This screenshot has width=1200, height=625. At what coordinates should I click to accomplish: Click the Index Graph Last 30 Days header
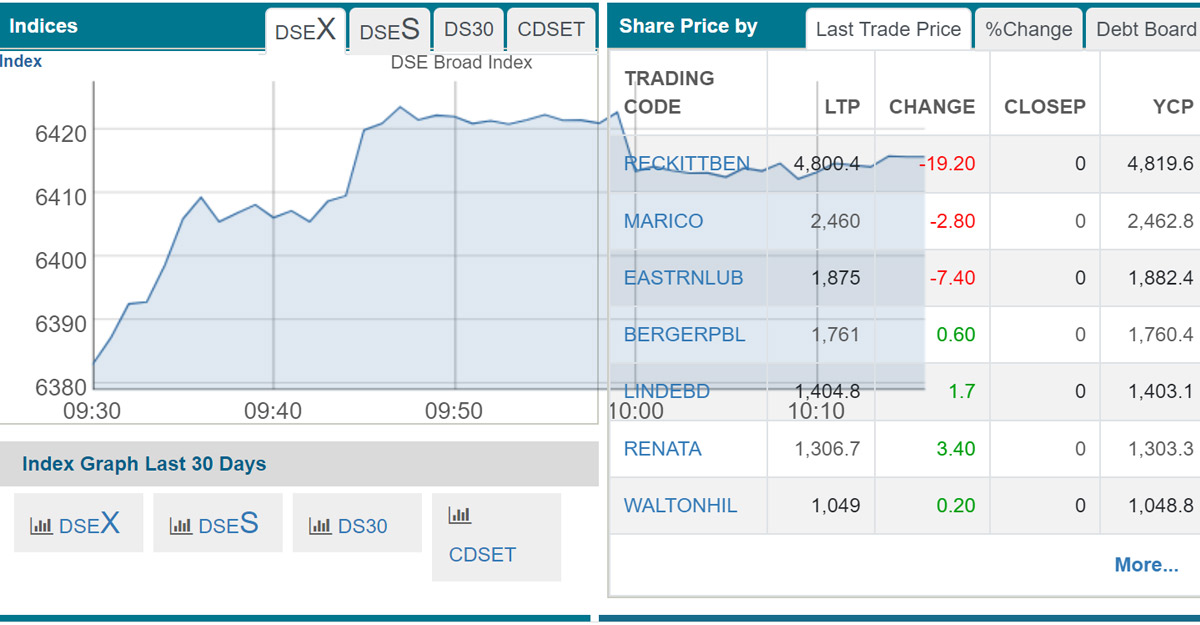click(x=144, y=464)
